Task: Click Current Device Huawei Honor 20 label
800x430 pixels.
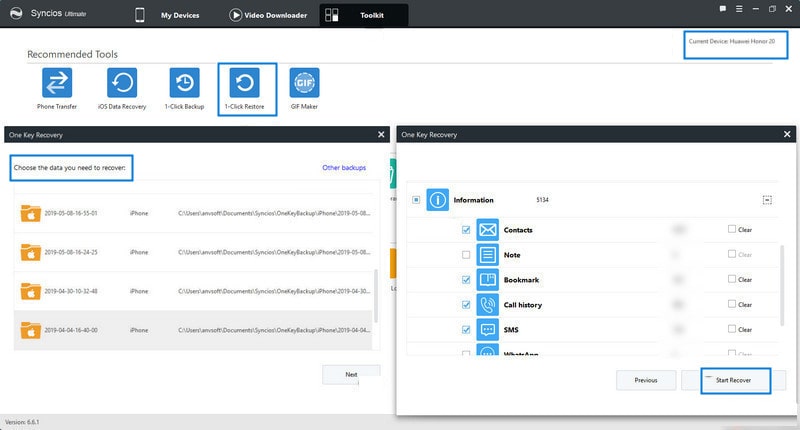Action: click(x=732, y=41)
